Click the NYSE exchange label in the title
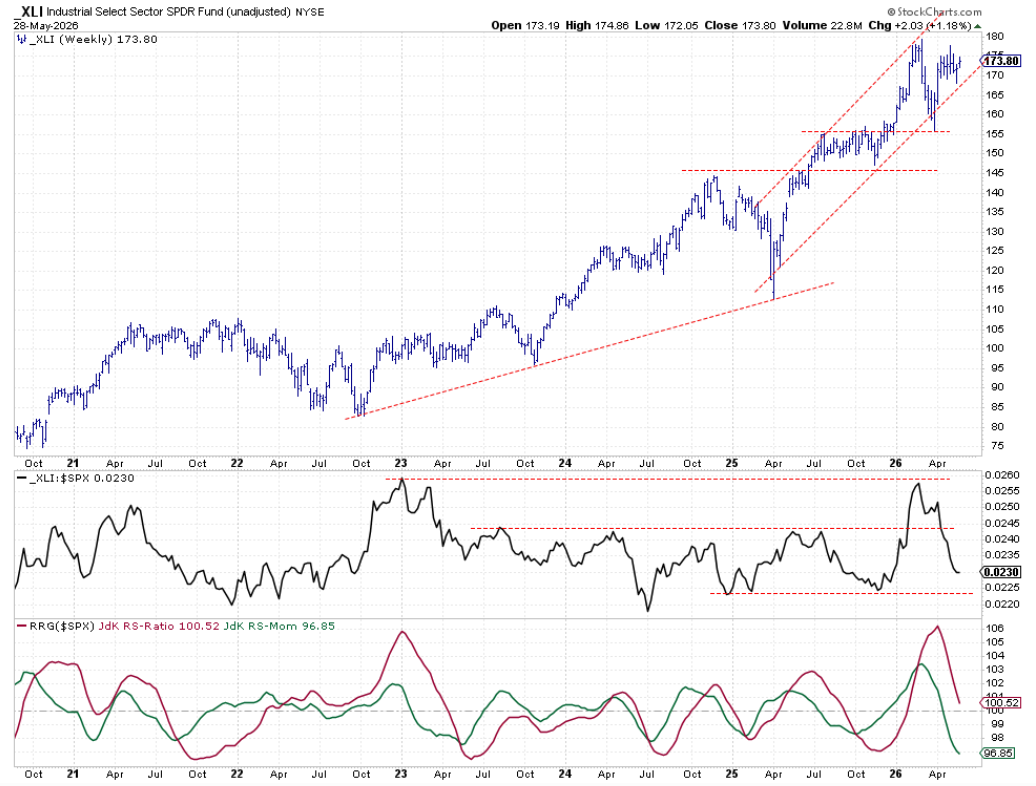1036x786 pixels. 310,12
